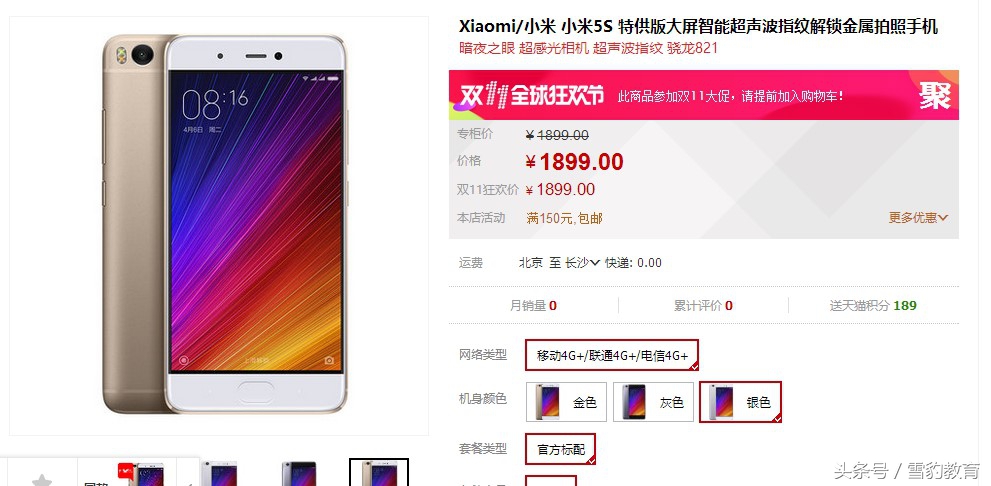Image resolution: width=991 pixels, height=486 pixels.
Task: Select the silver phone thumbnail image
Action: pos(219,473)
